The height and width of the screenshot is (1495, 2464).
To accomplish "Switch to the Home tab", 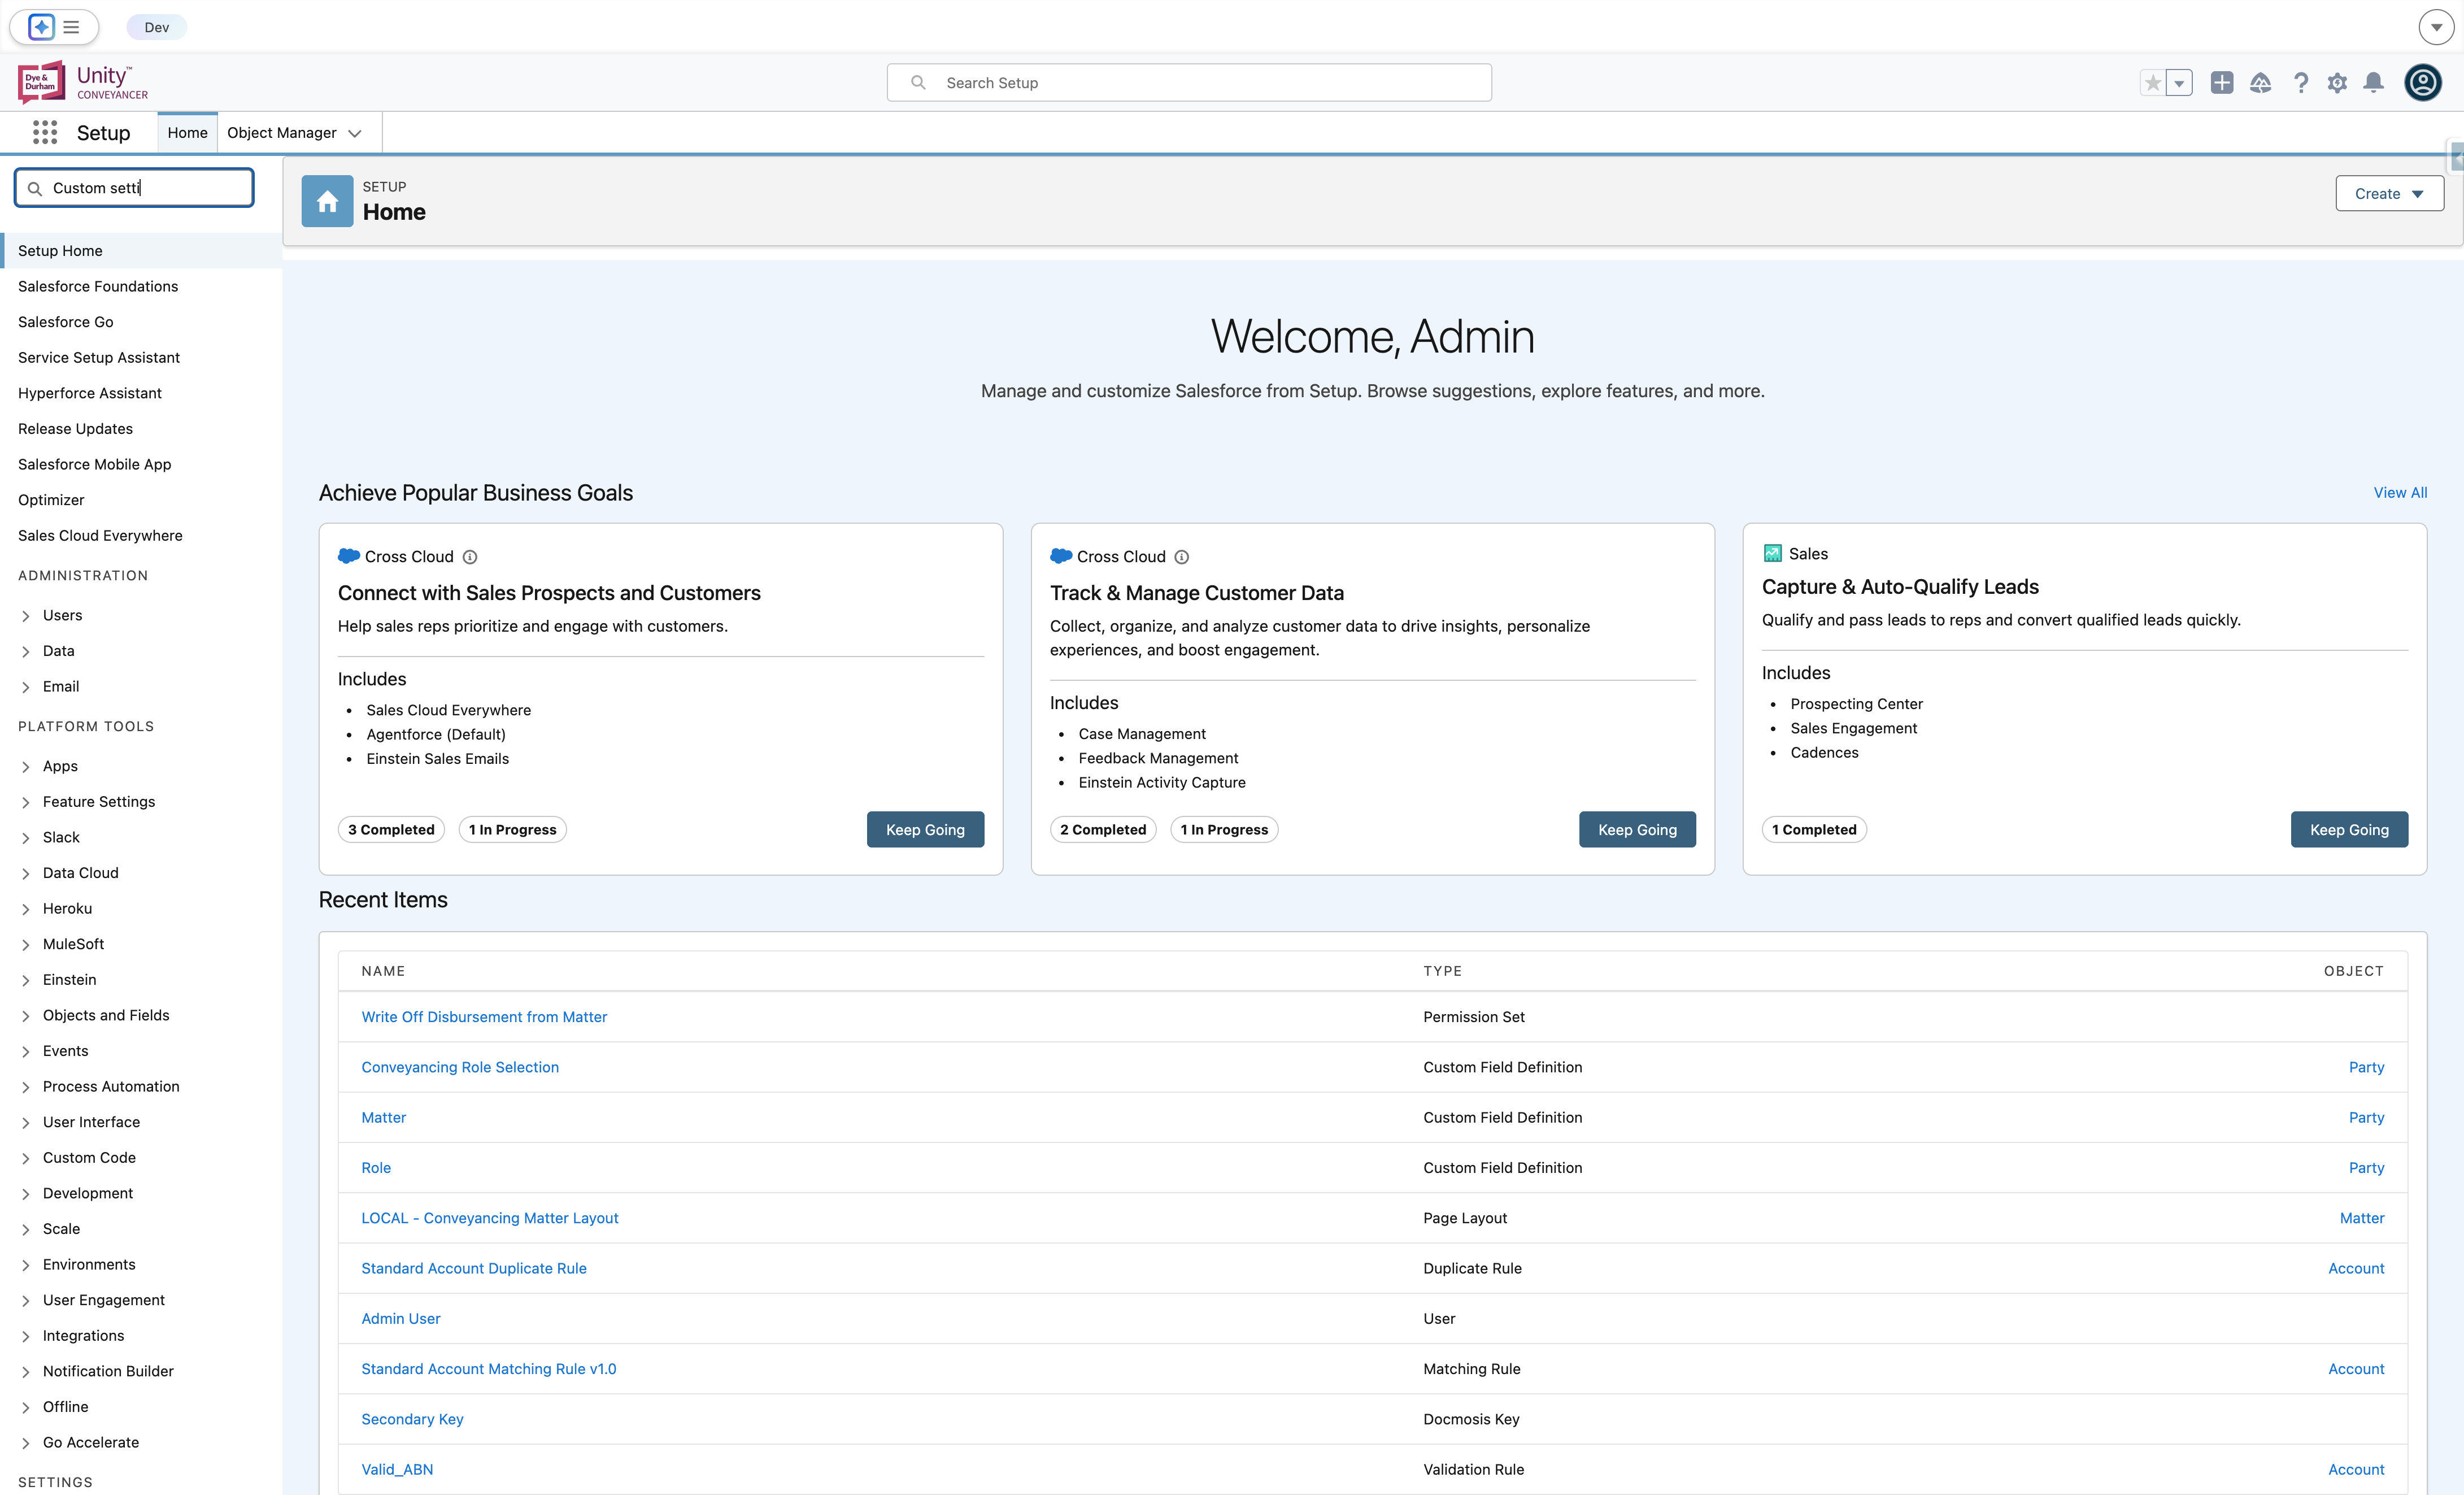I will (187, 132).
